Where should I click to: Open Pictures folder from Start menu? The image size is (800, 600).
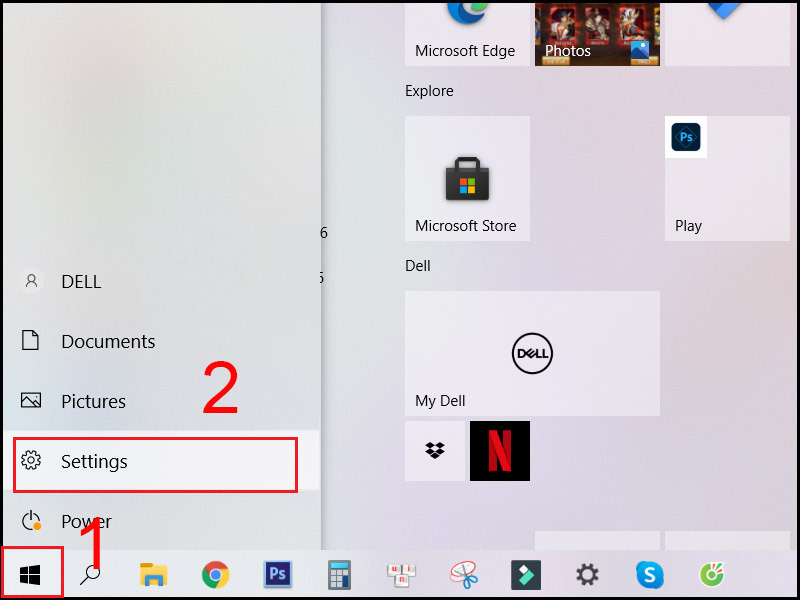click(93, 401)
